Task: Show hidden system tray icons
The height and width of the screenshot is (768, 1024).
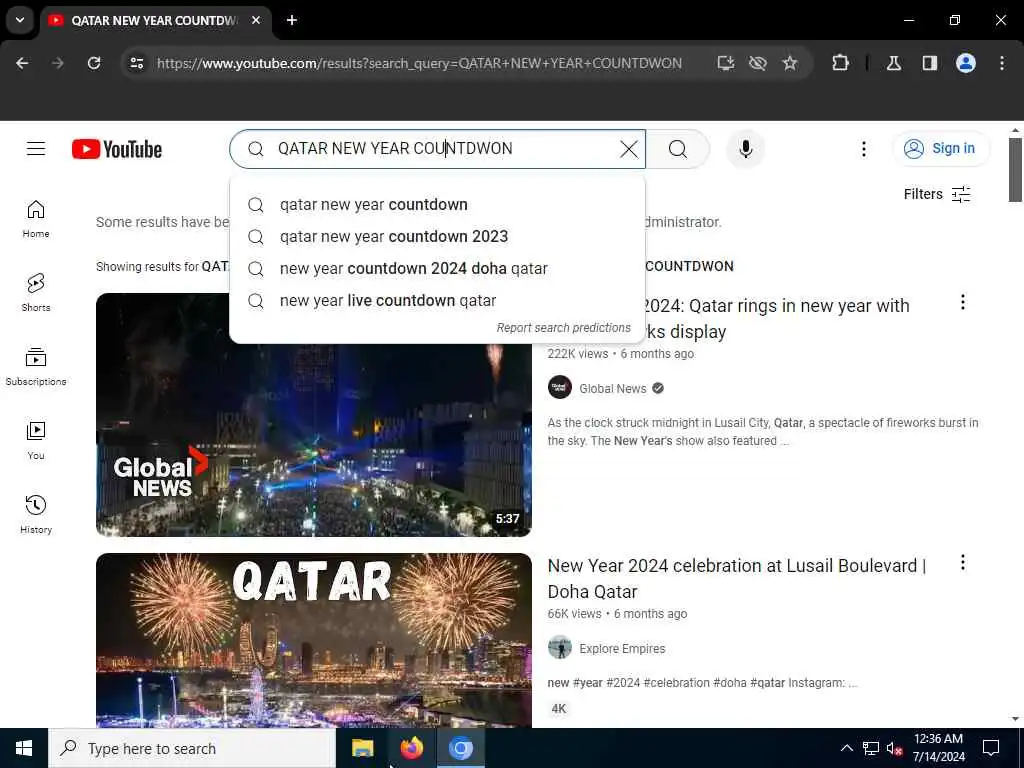Action: pyautogui.click(x=846, y=748)
